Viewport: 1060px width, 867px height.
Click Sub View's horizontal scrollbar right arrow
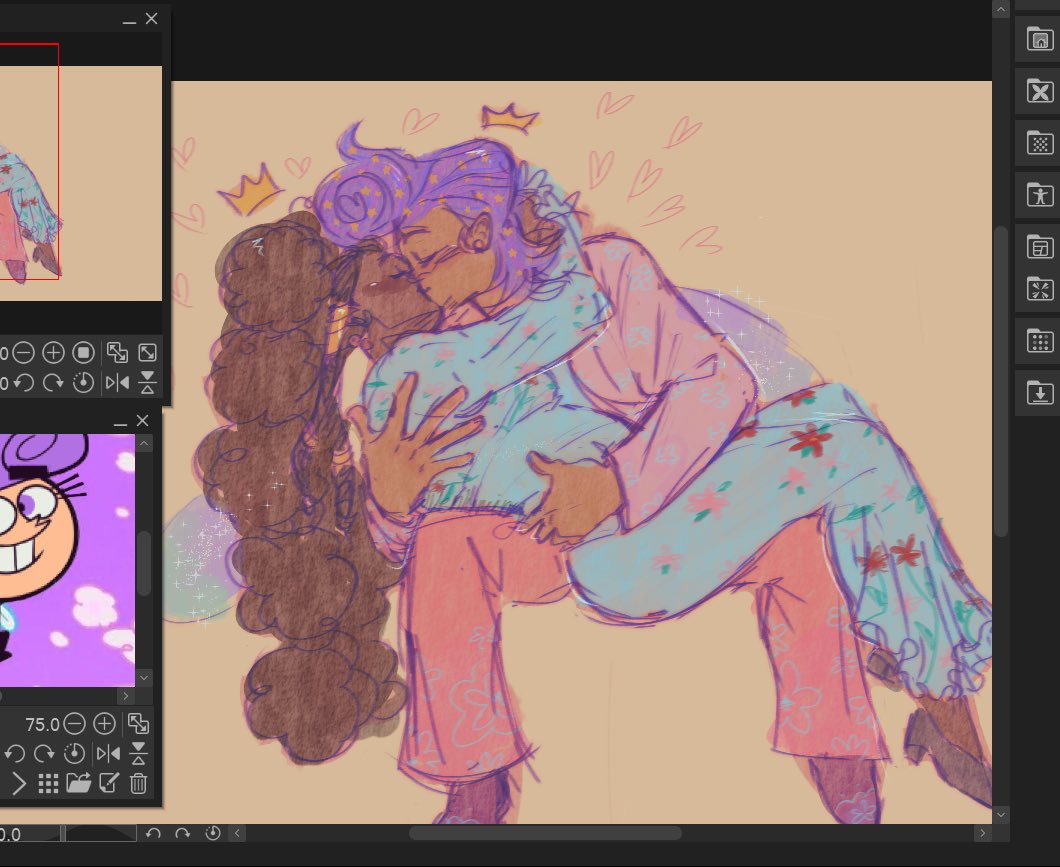tap(126, 695)
